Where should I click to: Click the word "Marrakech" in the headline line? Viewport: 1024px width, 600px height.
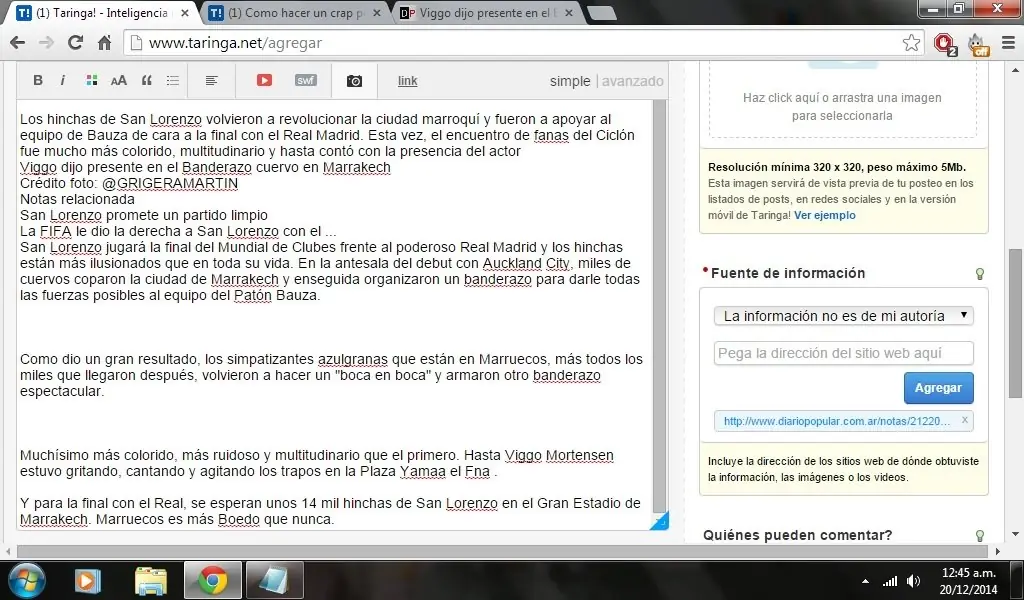pos(357,167)
